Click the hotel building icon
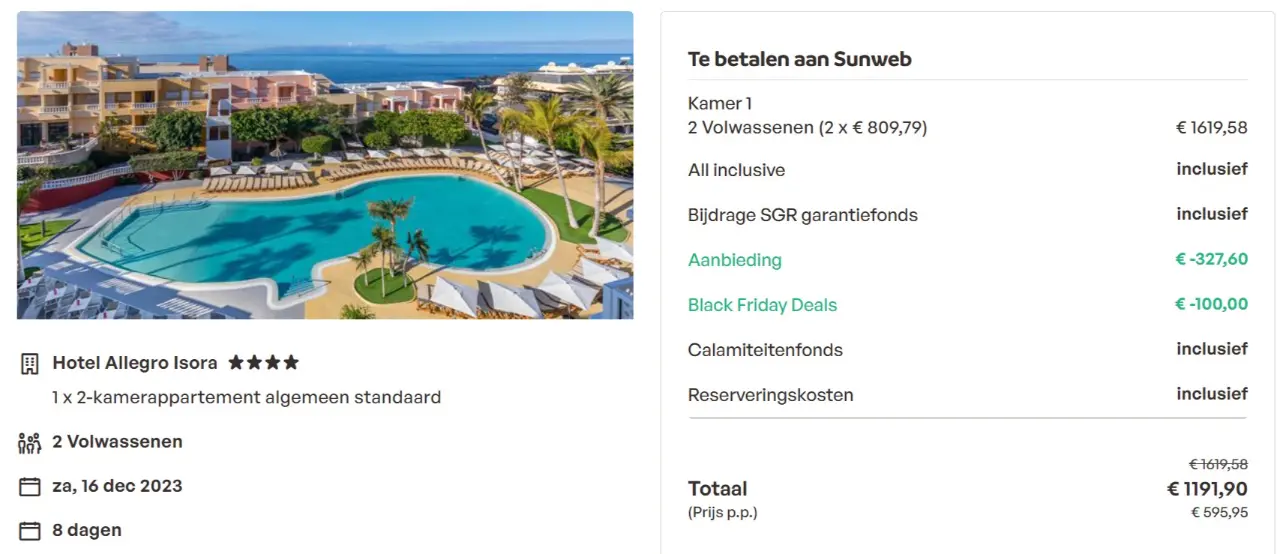This screenshot has width=1277, height=554. (30, 363)
